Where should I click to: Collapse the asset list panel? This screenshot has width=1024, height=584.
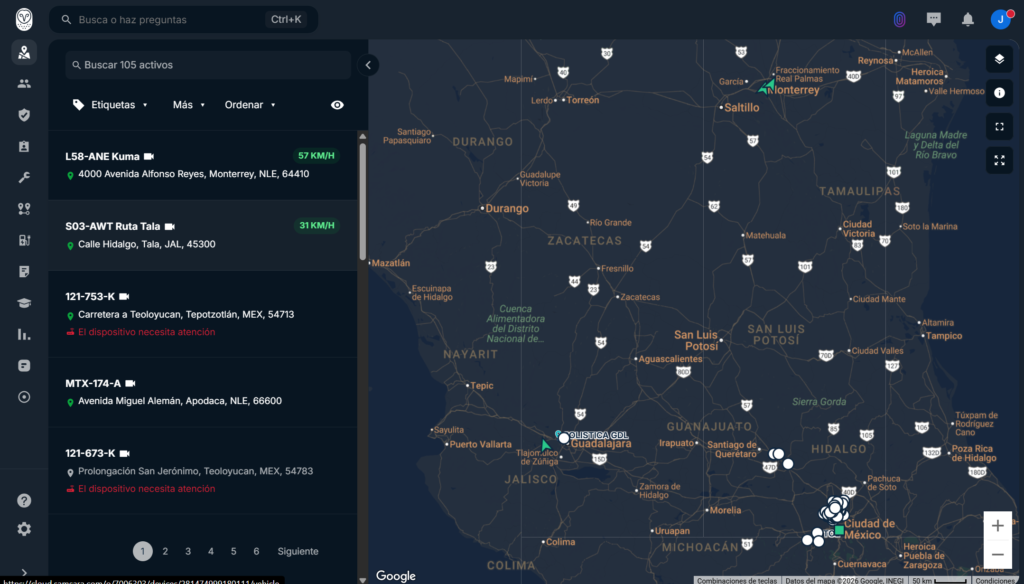(x=368, y=65)
